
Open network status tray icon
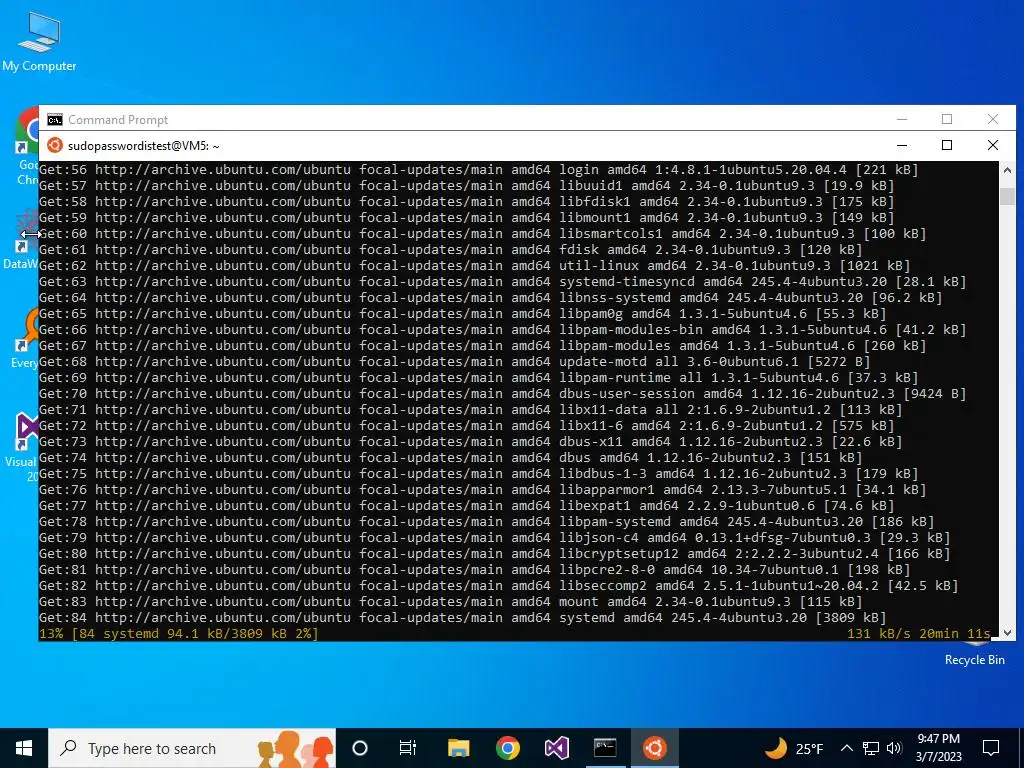point(871,748)
